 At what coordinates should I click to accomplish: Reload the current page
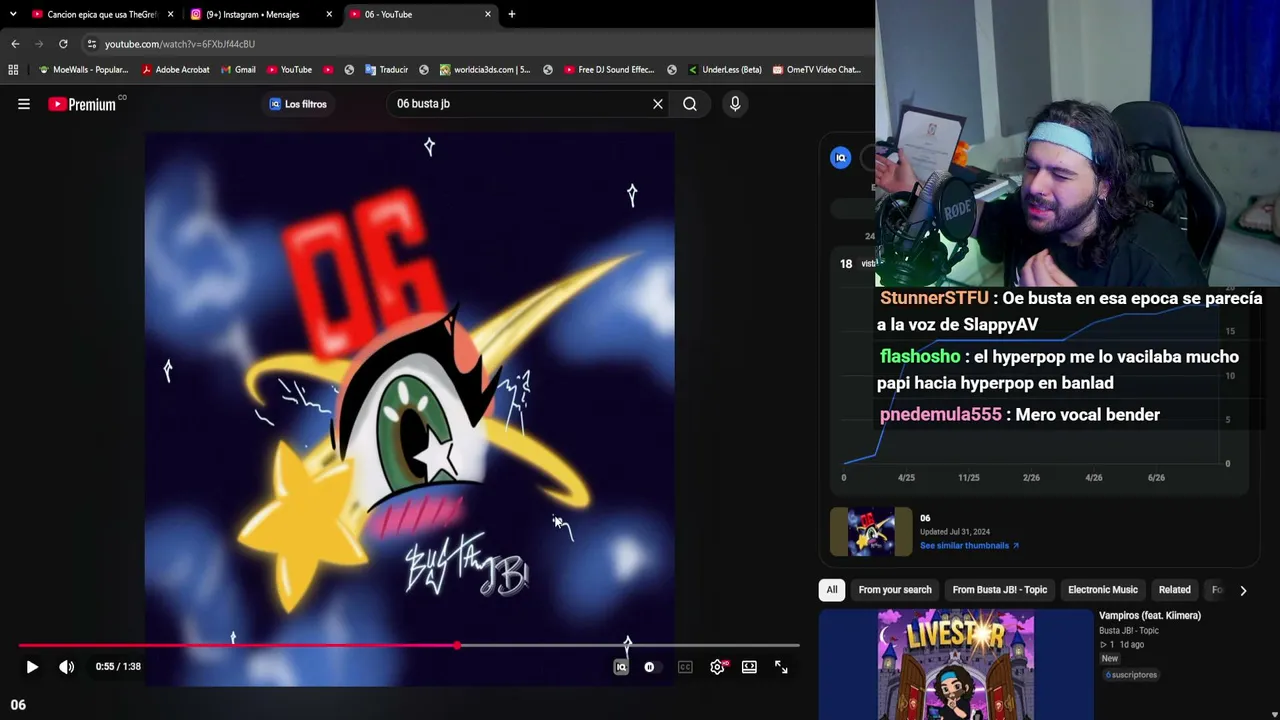point(63,44)
